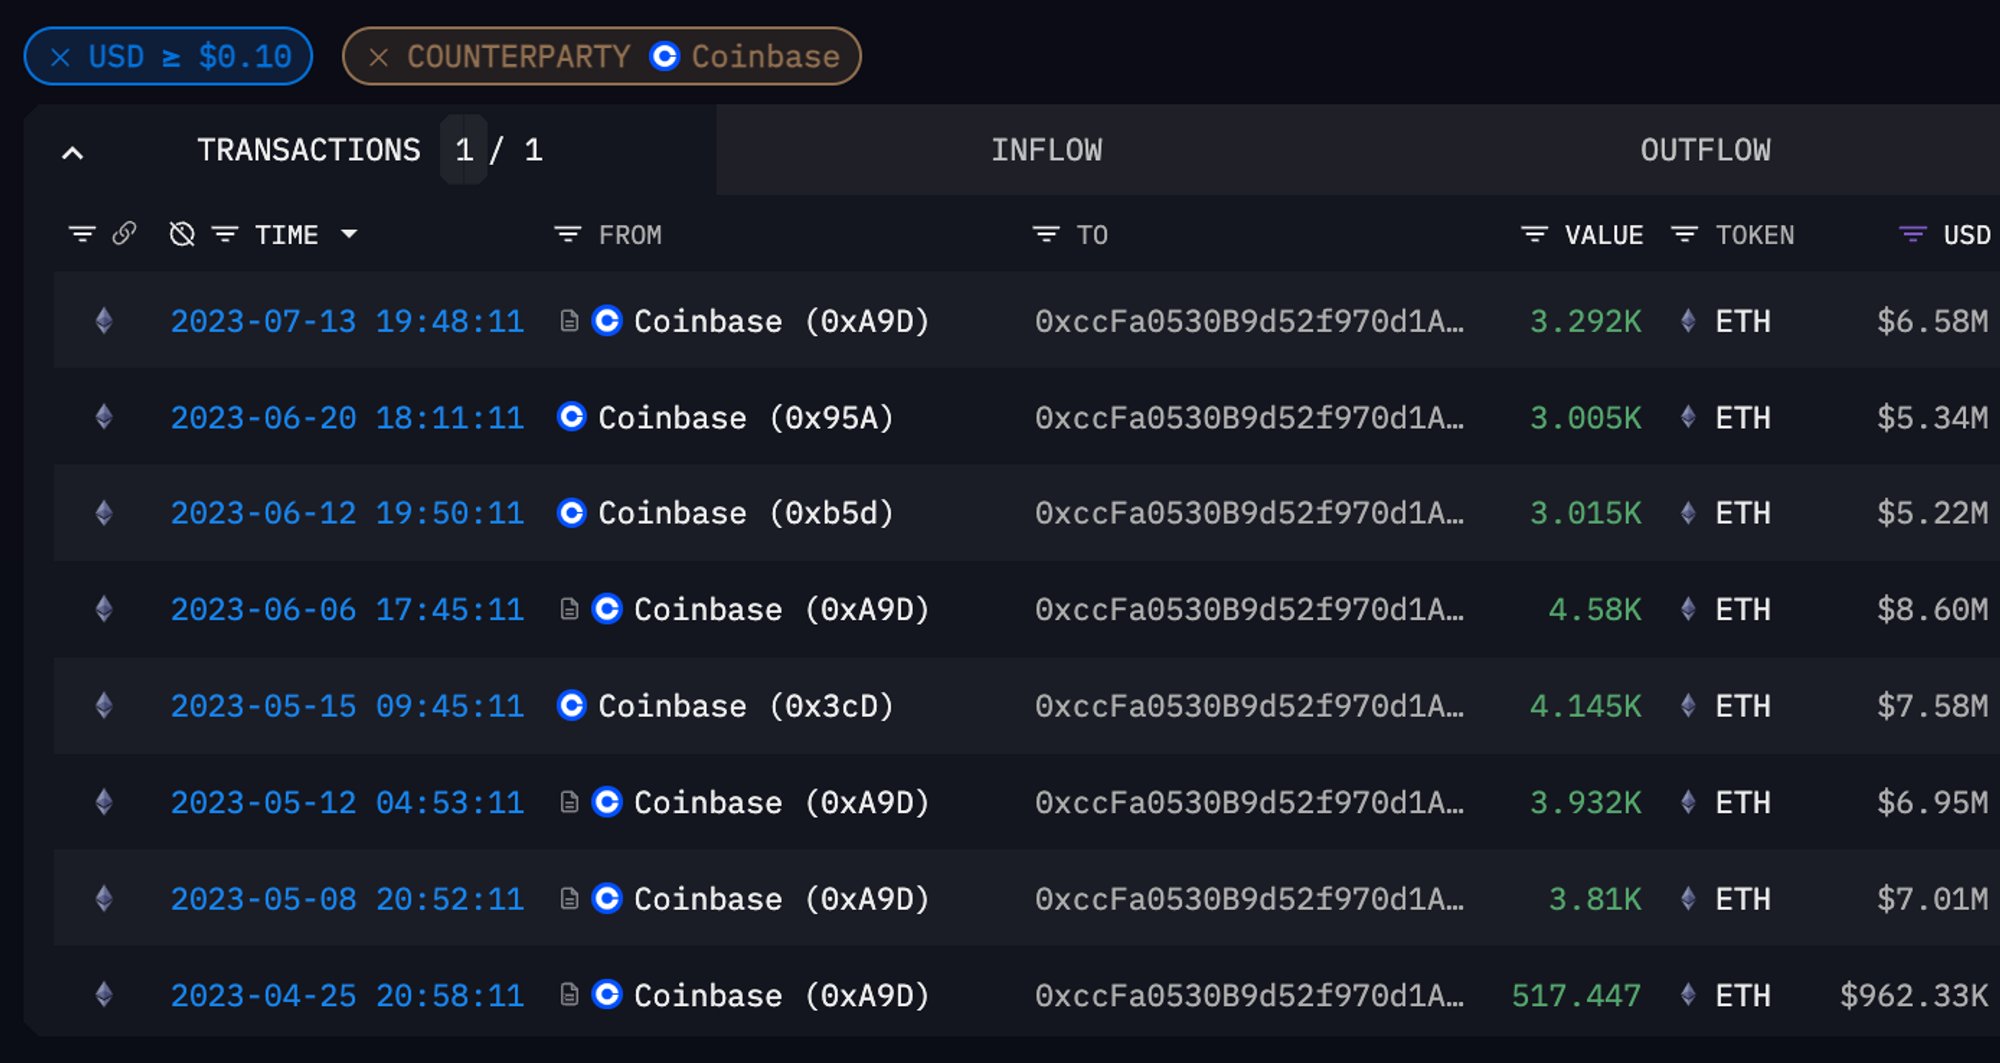The height and width of the screenshot is (1063, 2000).
Task: Open transaction dated 2023-05-15 09:45:11
Action: coord(347,706)
